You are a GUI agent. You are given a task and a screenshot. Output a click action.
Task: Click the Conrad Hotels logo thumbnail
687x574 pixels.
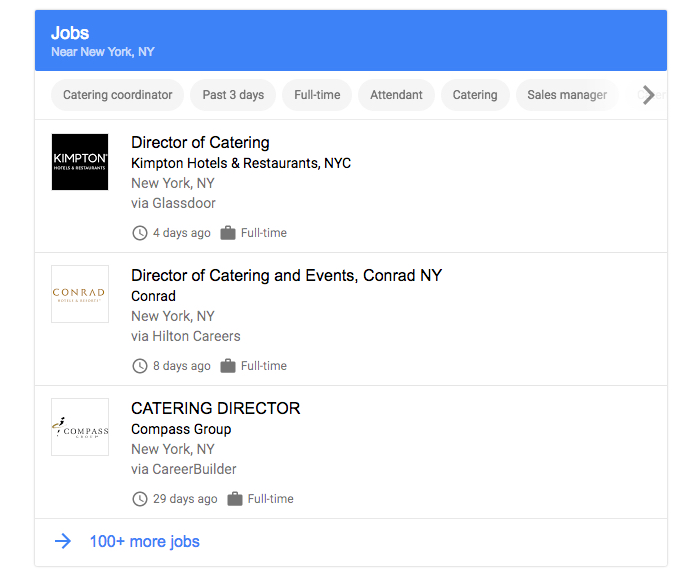[x=80, y=294]
